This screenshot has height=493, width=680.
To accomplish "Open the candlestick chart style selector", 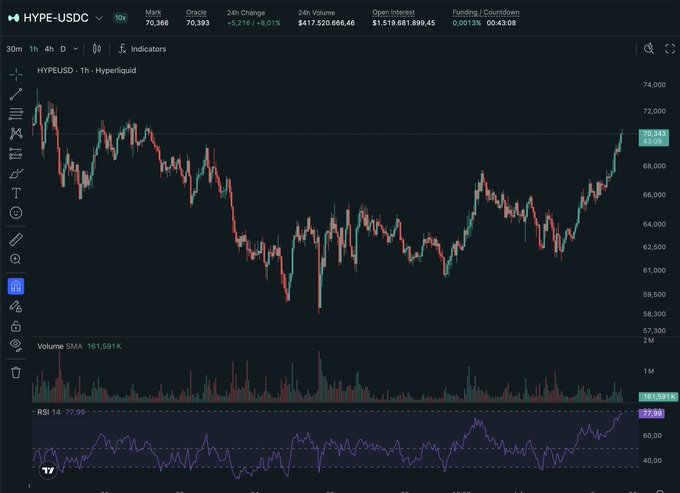I will pyautogui.click(x=97, y=49).
